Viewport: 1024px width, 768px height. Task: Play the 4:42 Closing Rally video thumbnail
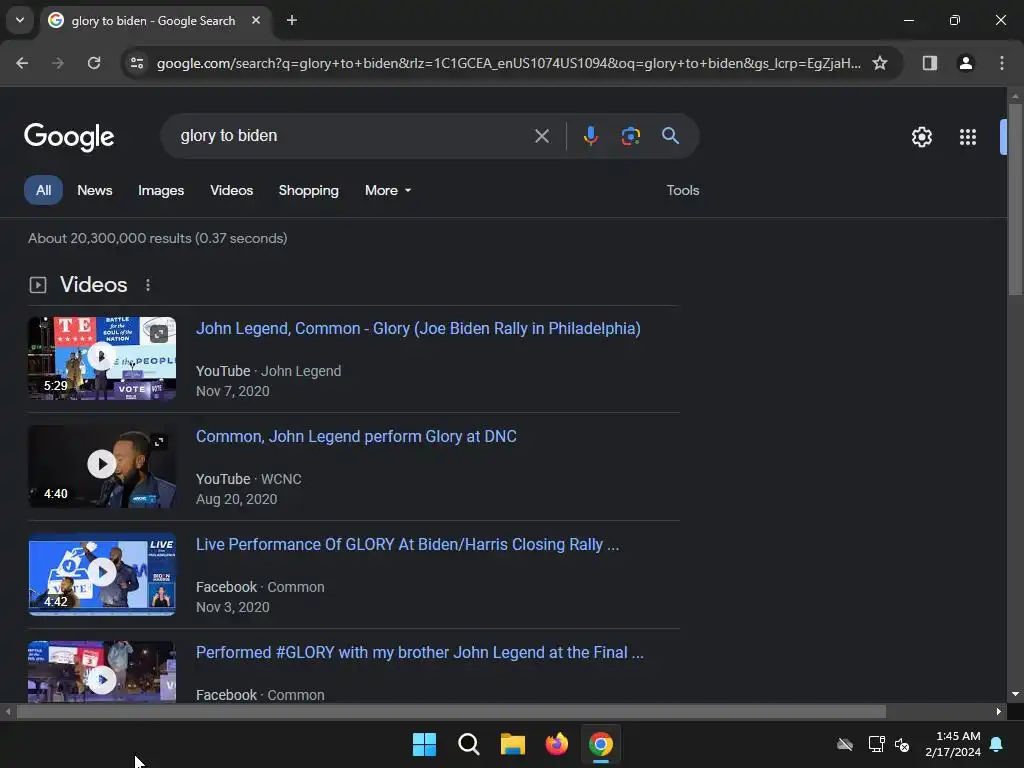pos(102,574)
